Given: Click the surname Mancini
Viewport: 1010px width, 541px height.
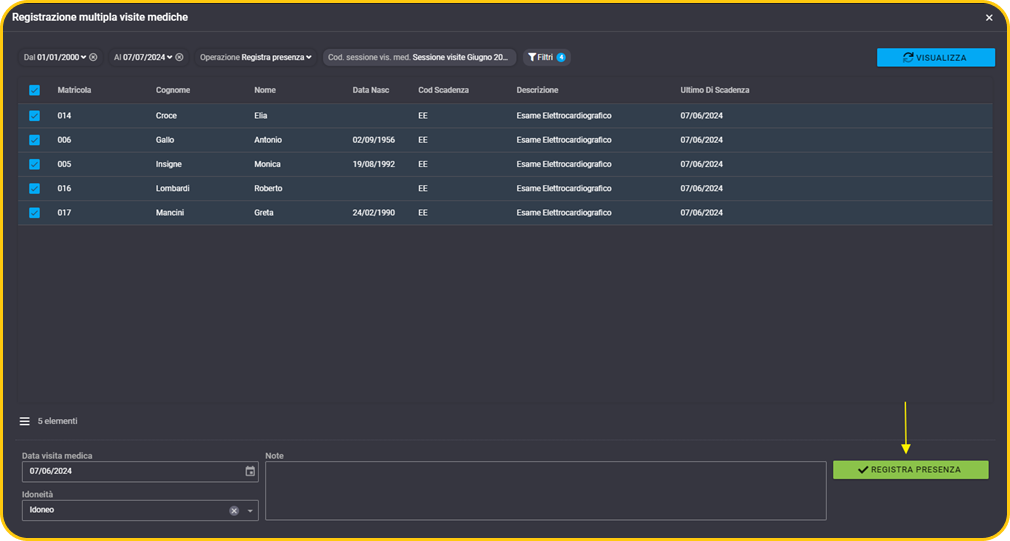Looking at the screenshot, I should pos(170,213).
